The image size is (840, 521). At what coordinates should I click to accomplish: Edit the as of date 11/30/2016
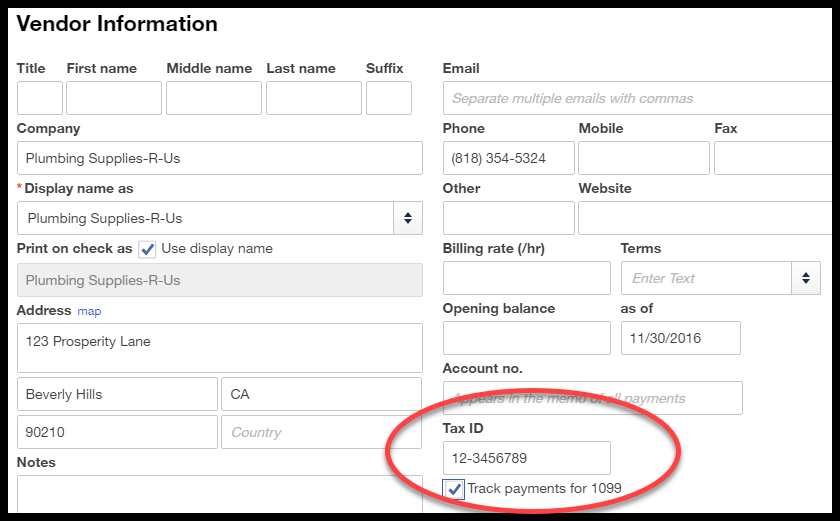point(681,338)
